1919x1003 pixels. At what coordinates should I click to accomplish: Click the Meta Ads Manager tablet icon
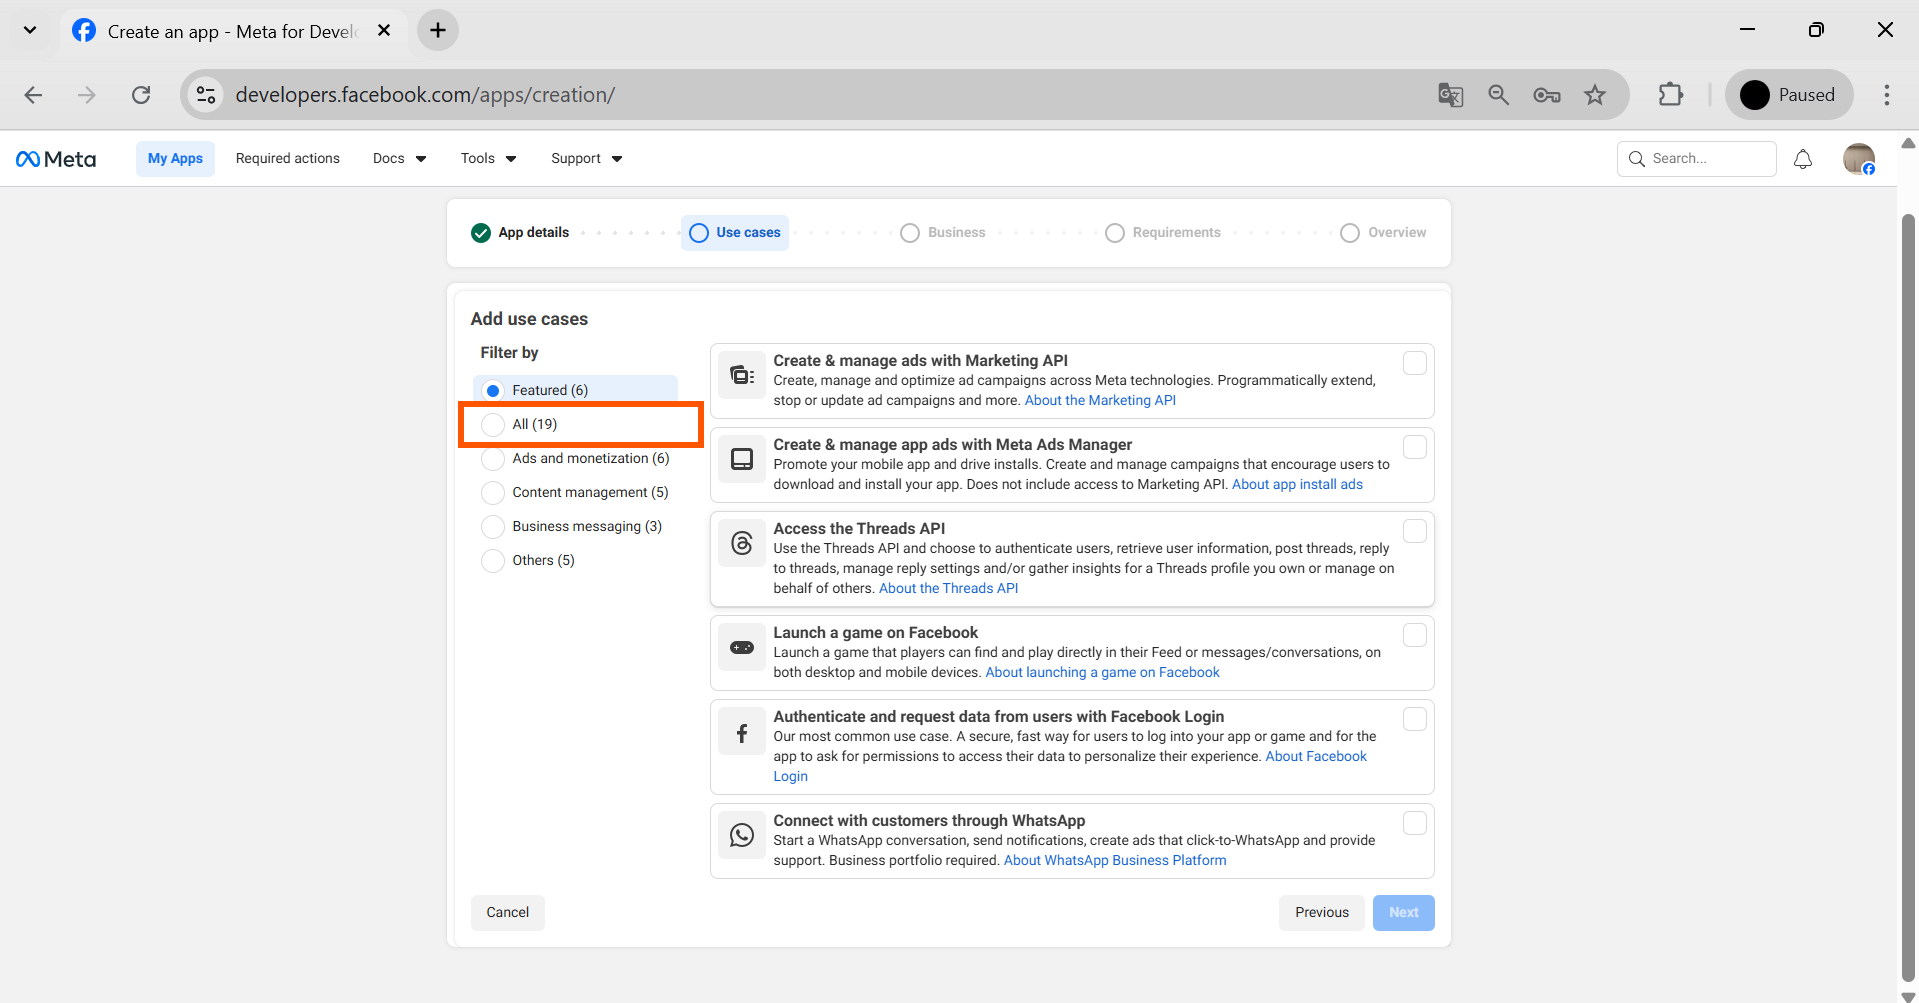pos(742,459)
